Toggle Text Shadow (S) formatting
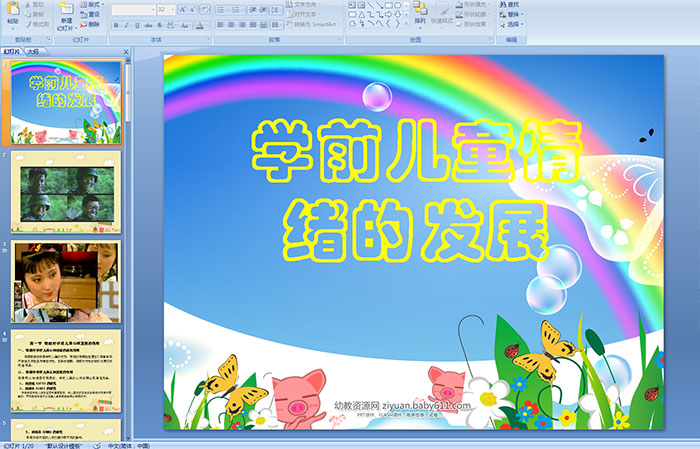The image size is (700, 449). click(x=159, y=25)
